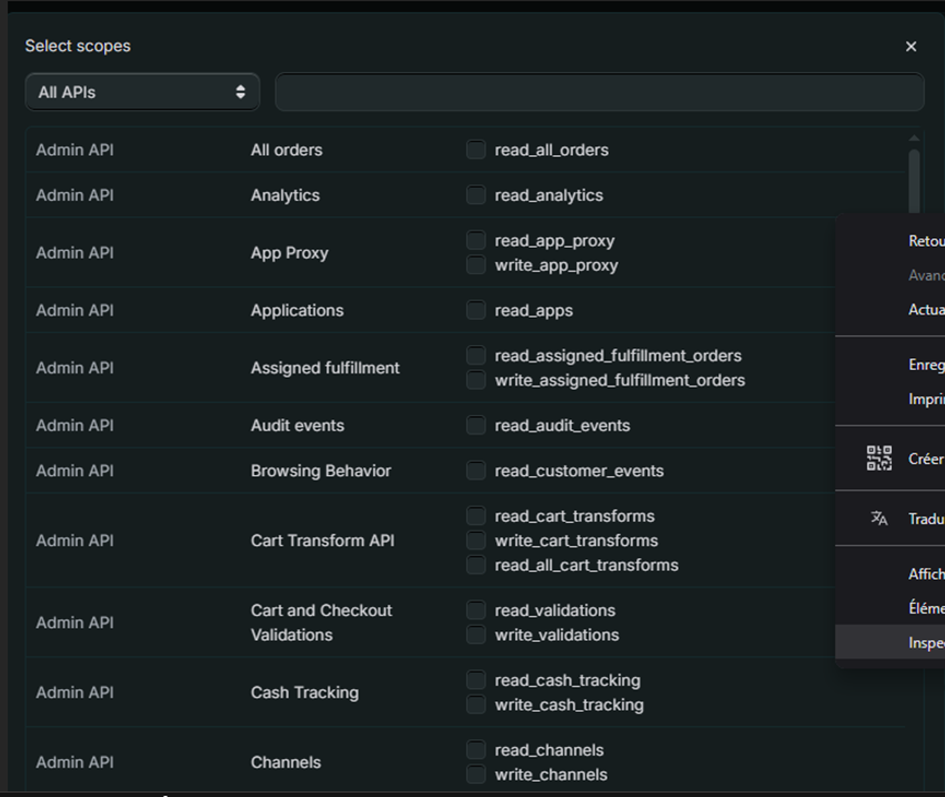Click the scopes list scrollbar up arrow

click(914, 138)
